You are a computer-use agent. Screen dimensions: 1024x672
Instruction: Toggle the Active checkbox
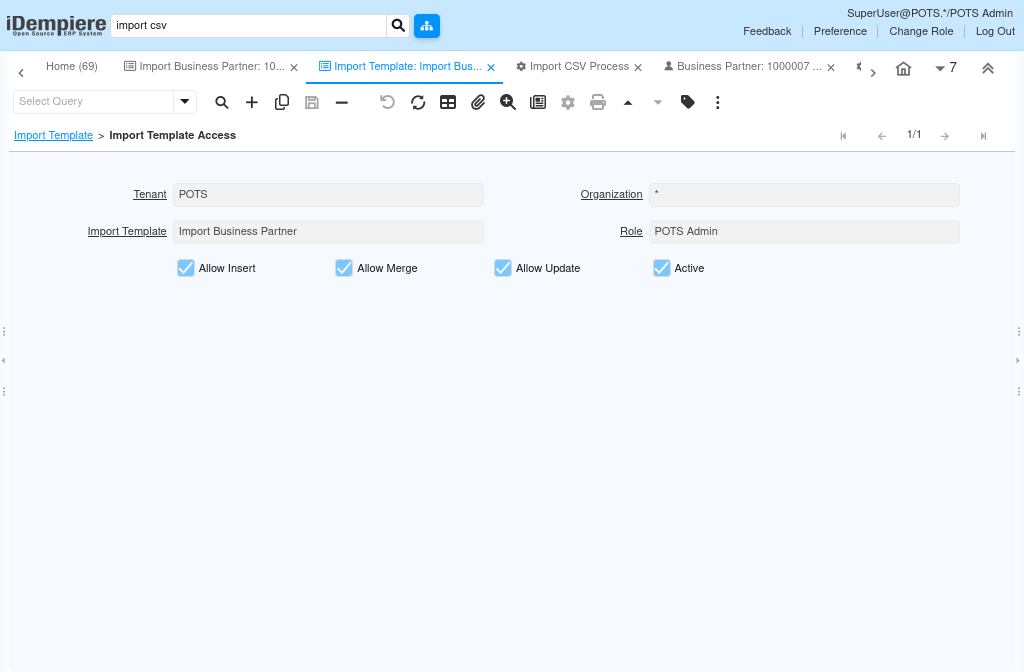click(x=662, y=268)
